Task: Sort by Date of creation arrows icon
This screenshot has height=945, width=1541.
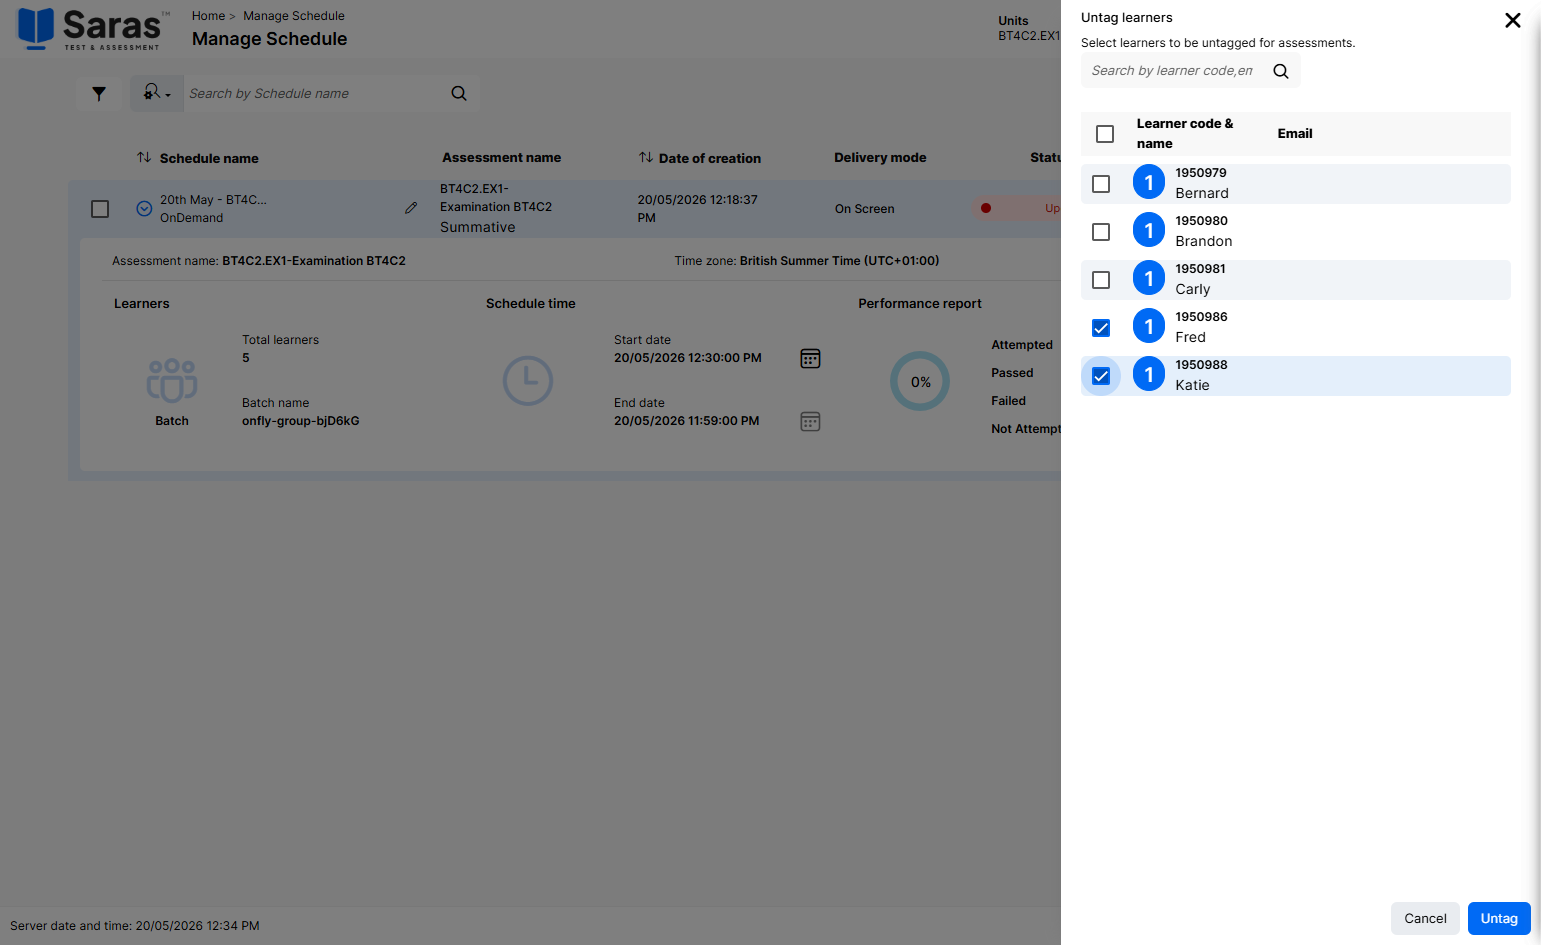Action: click(646, 158)
